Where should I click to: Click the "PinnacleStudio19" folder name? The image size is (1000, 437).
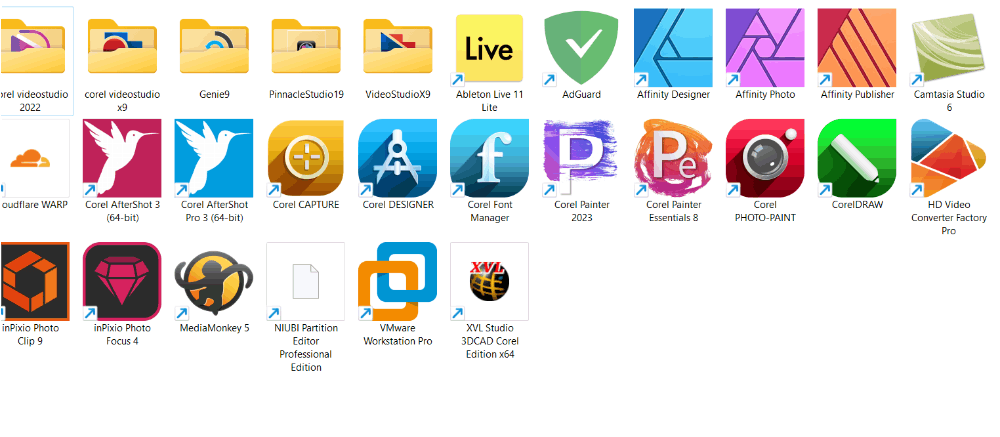306,94
